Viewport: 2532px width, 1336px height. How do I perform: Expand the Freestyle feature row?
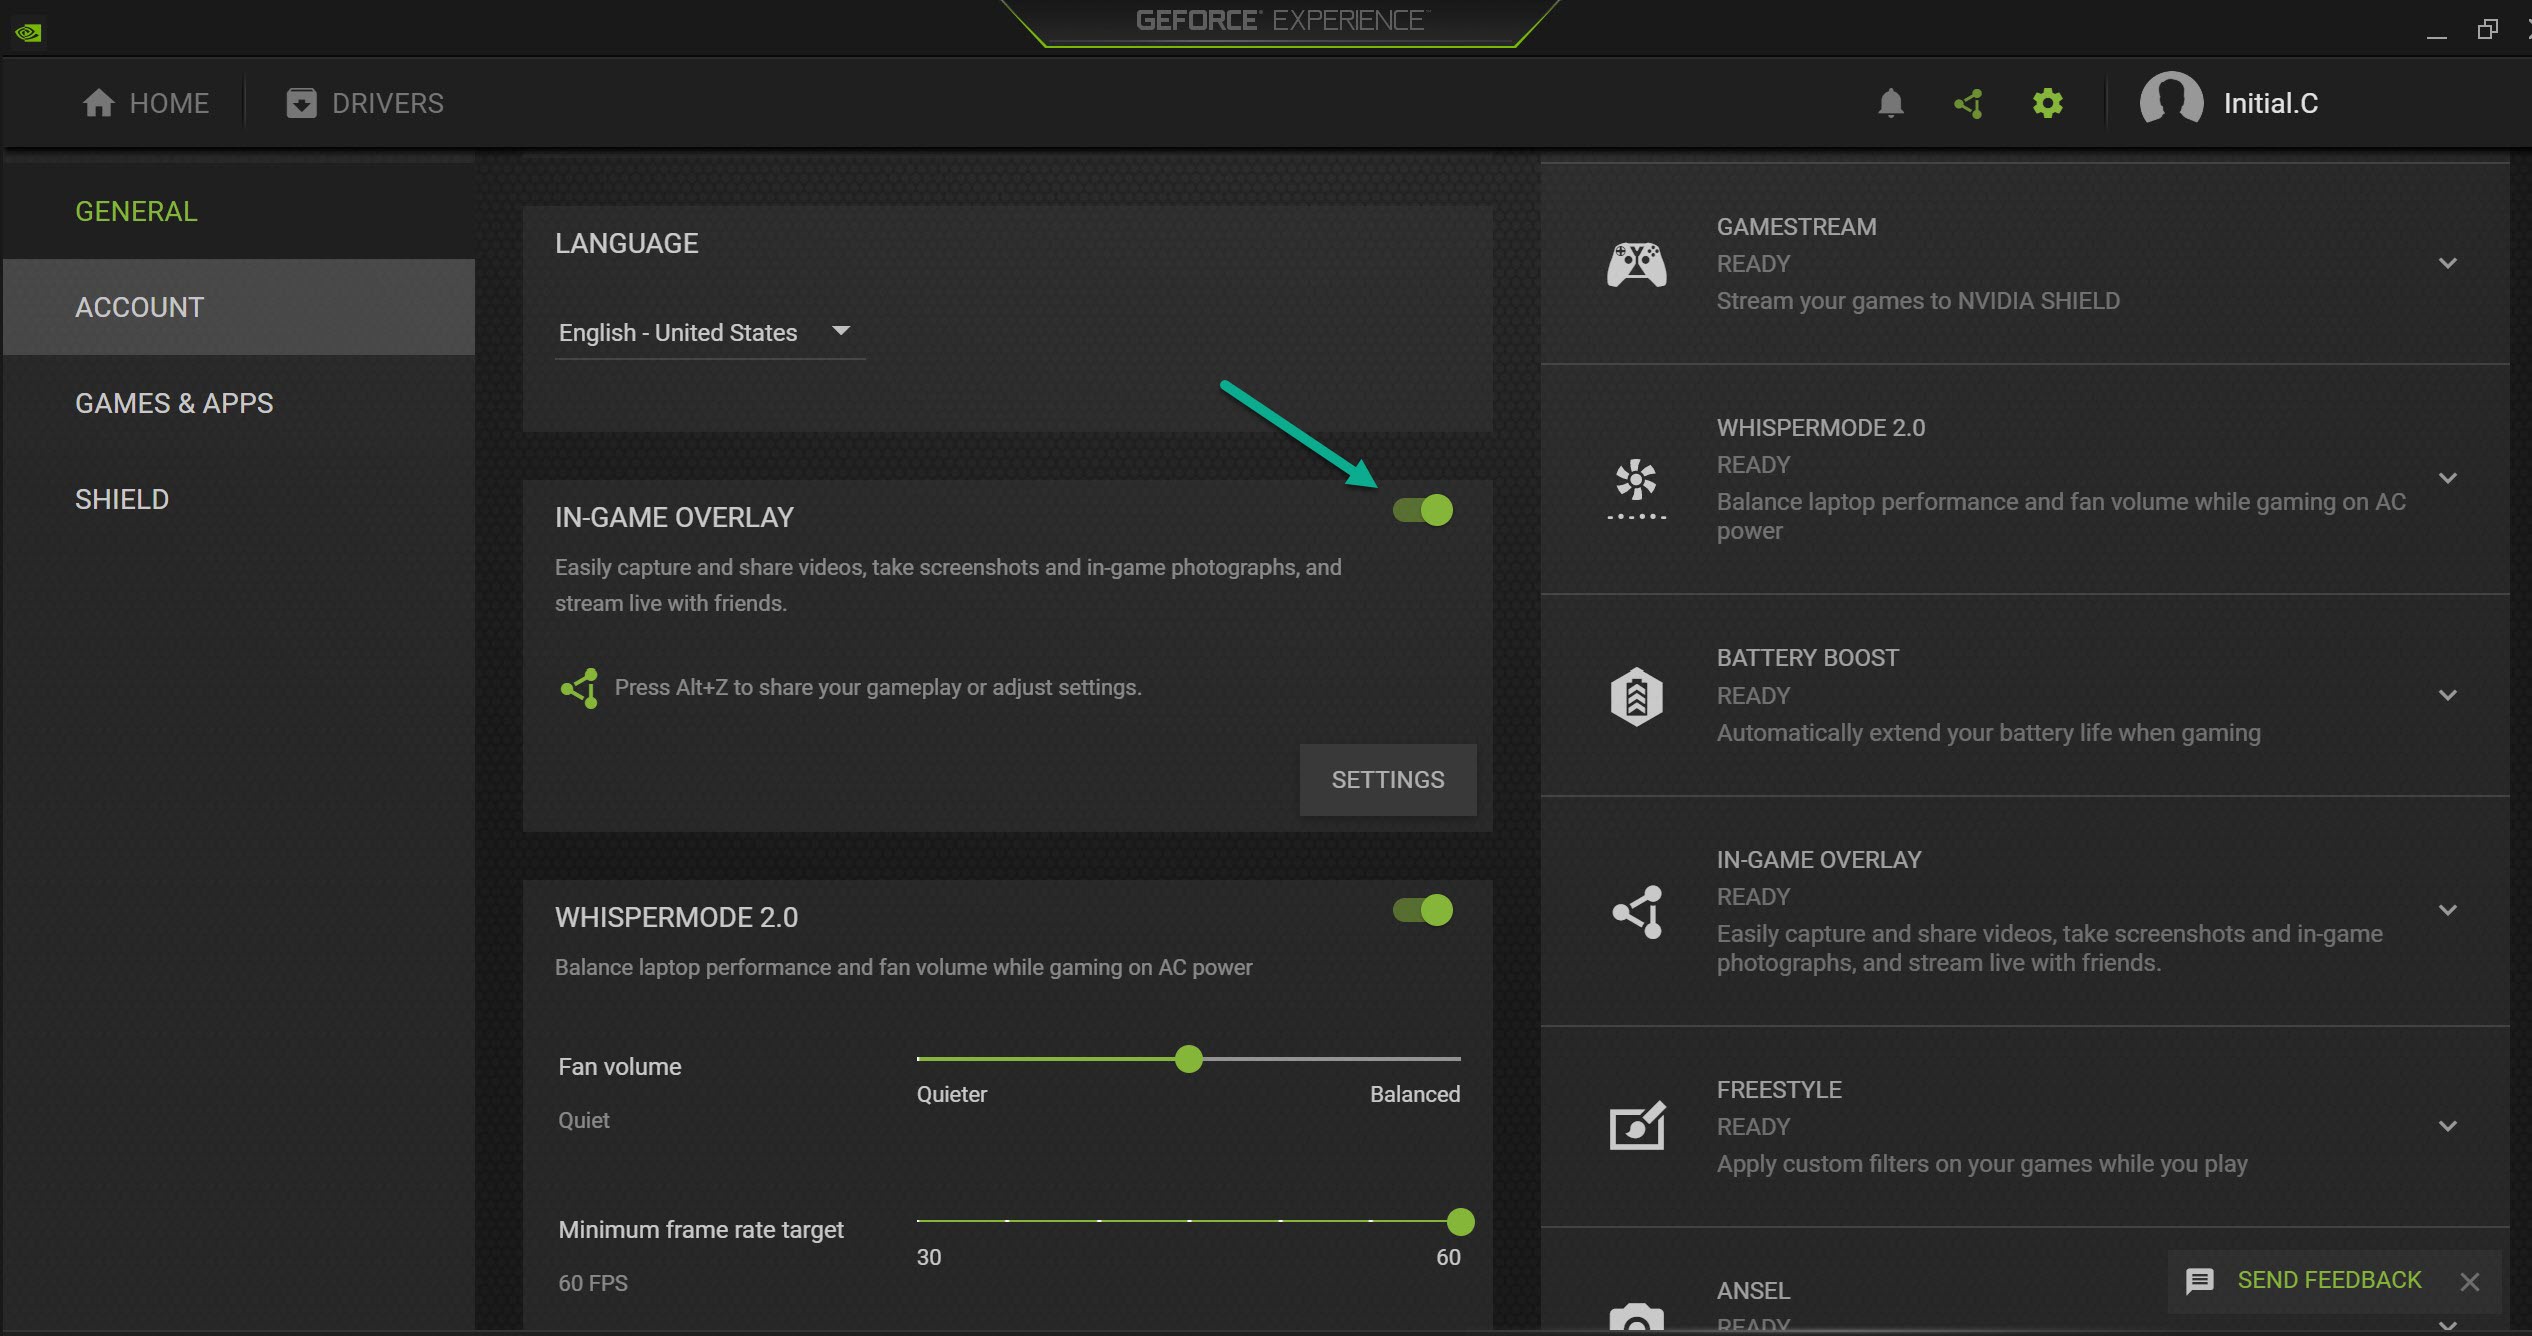tap(2447, 1126)
